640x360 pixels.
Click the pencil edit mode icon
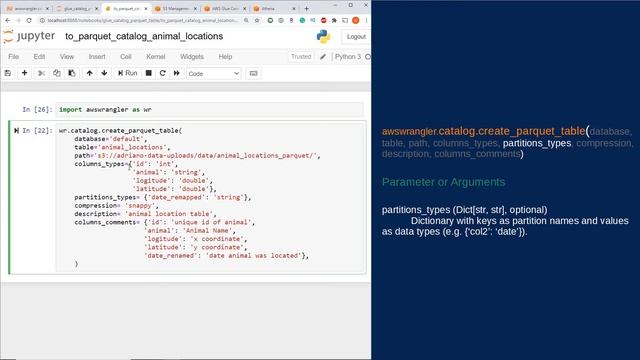pos(323,57)
